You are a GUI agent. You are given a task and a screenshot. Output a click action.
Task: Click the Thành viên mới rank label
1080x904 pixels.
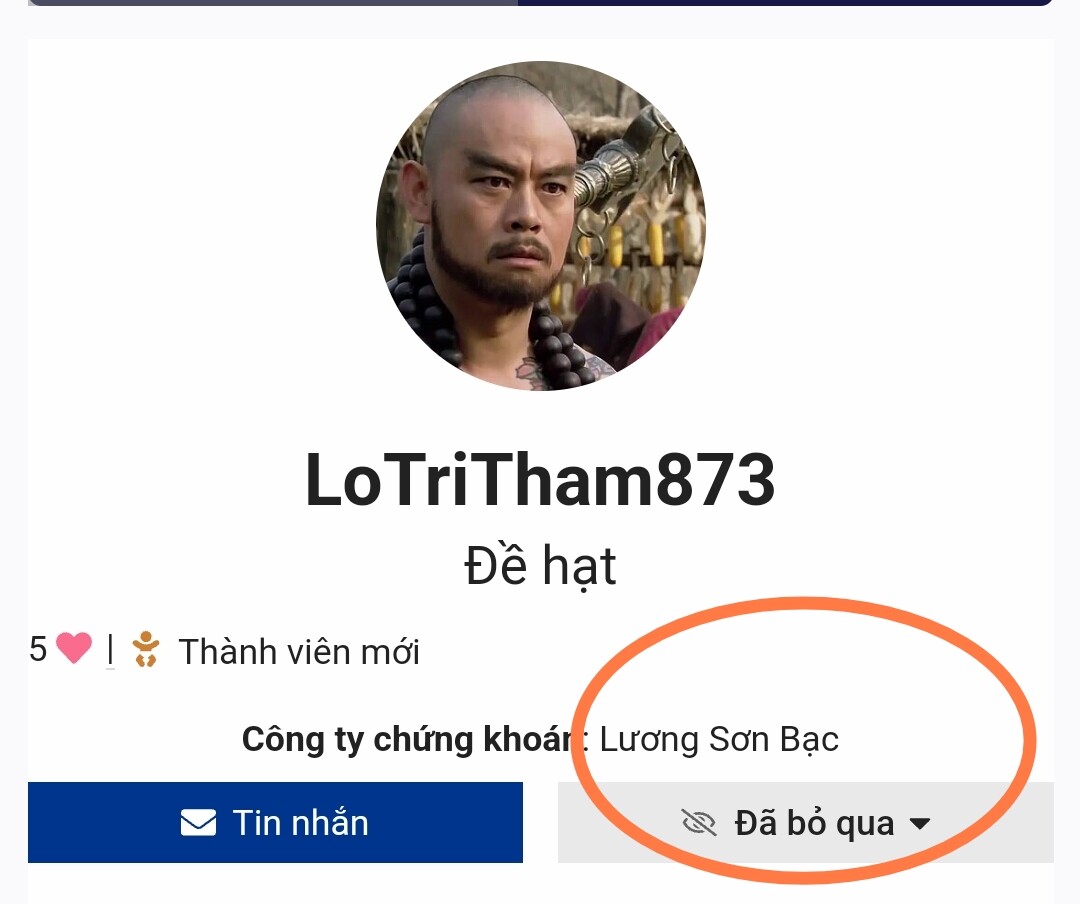tap(299, 652)
